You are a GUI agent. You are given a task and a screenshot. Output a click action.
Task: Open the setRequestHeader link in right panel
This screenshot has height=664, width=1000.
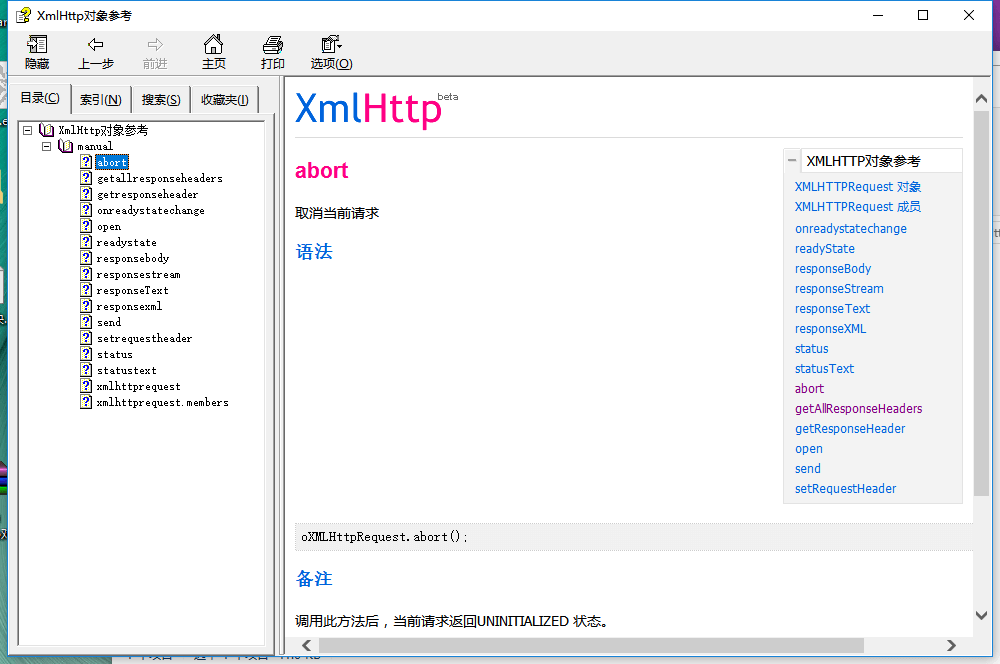pyautogui.click(x=847, y=488)
